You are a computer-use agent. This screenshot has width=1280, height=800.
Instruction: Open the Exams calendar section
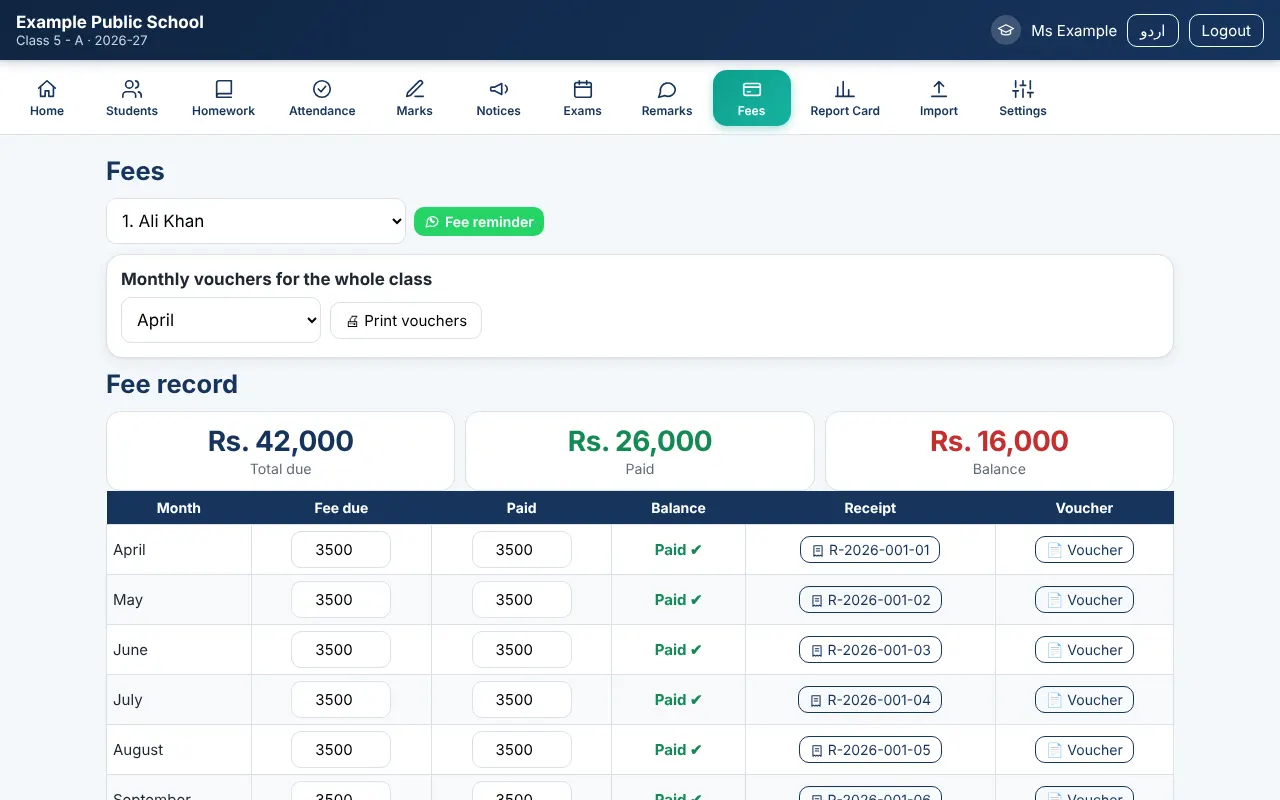[582, 98]
